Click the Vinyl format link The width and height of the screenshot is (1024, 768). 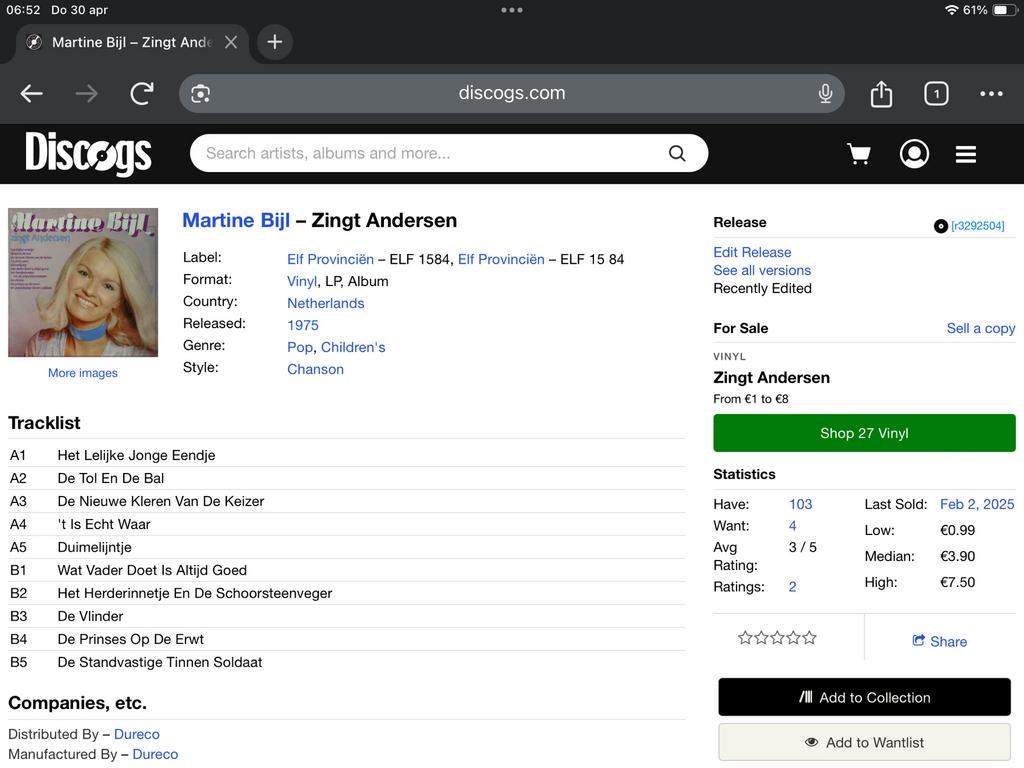tap(302, 281)
